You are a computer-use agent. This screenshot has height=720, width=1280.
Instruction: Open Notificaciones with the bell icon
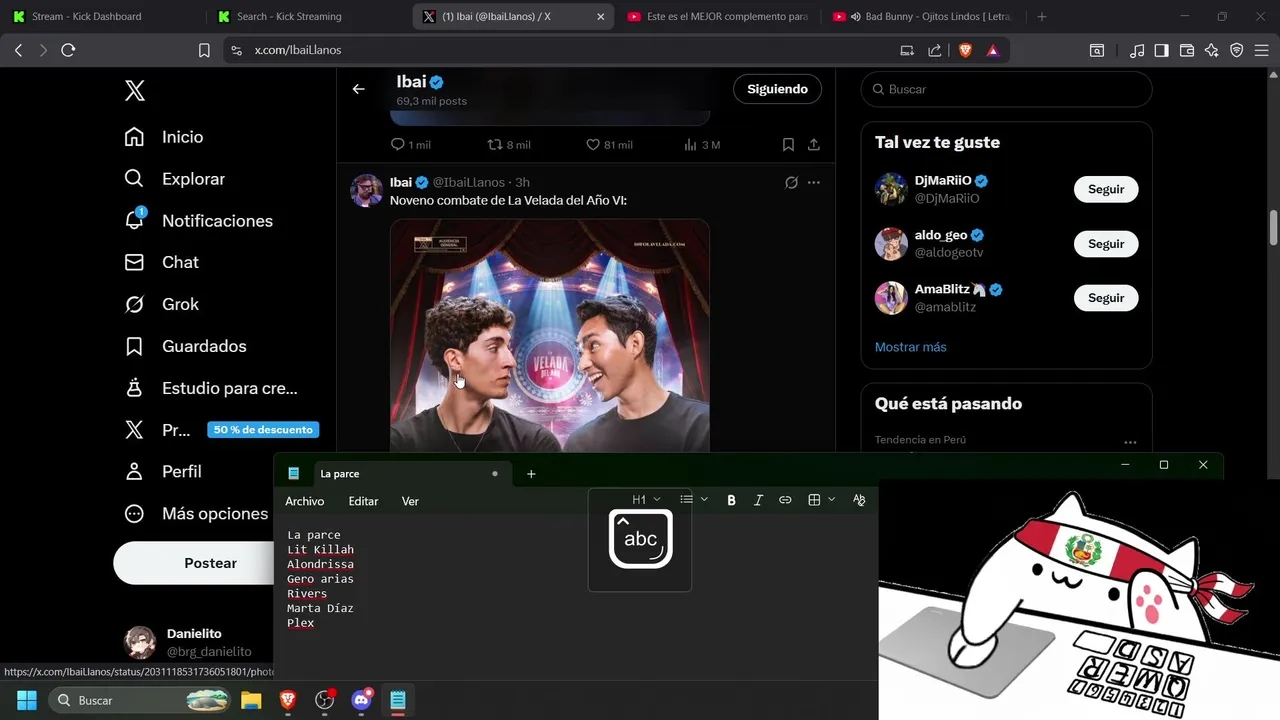[x=198, y=221]
